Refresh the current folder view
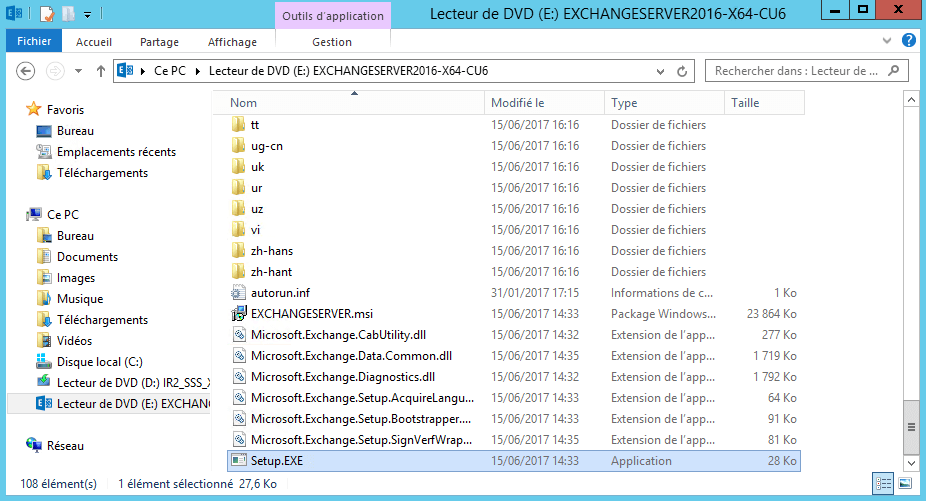926x501 pixels. pyautogui.click(x=682, y=71)
